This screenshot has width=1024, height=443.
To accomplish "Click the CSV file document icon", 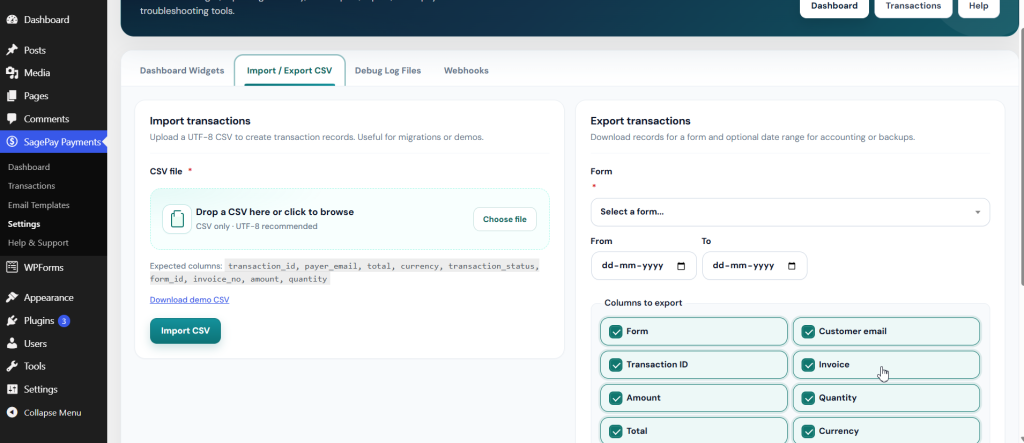I will pos(177,219).
